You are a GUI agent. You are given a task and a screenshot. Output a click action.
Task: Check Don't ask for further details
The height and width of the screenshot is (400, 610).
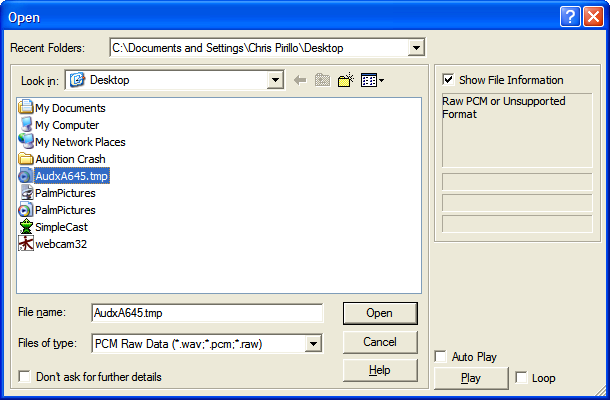point(25,376)
